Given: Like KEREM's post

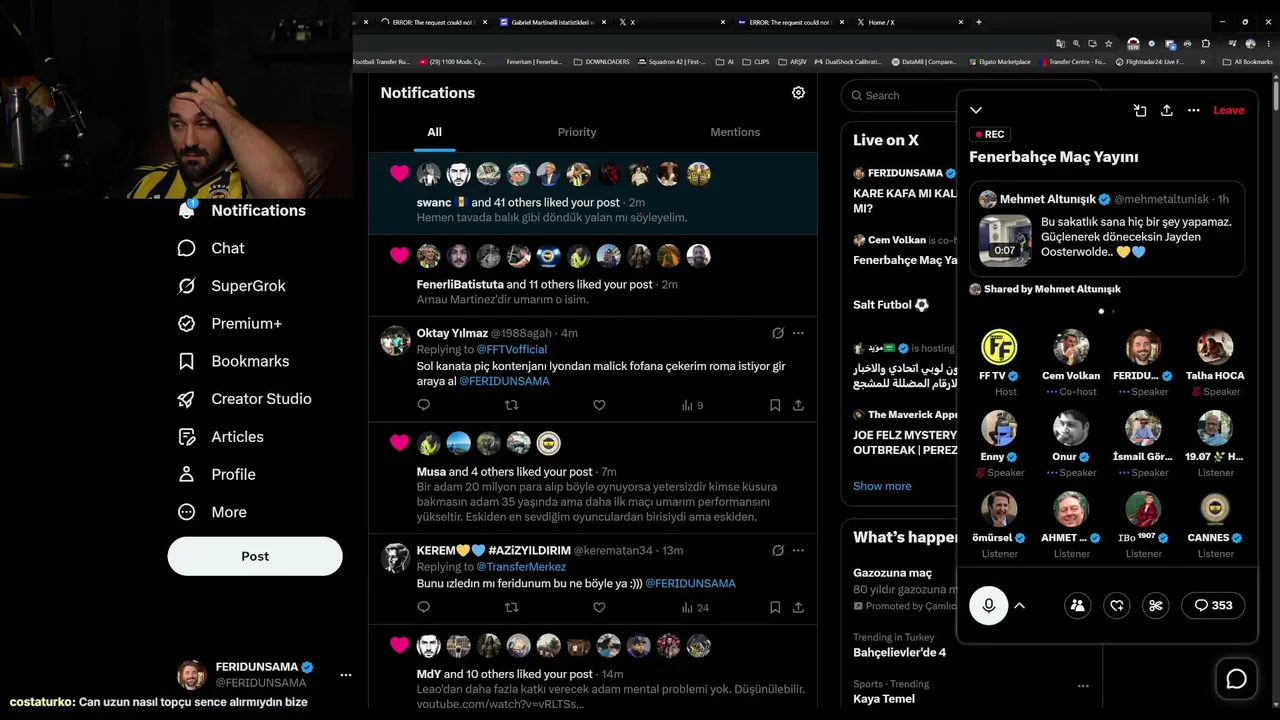Looking at the screenshot, I should click(599, 607).
